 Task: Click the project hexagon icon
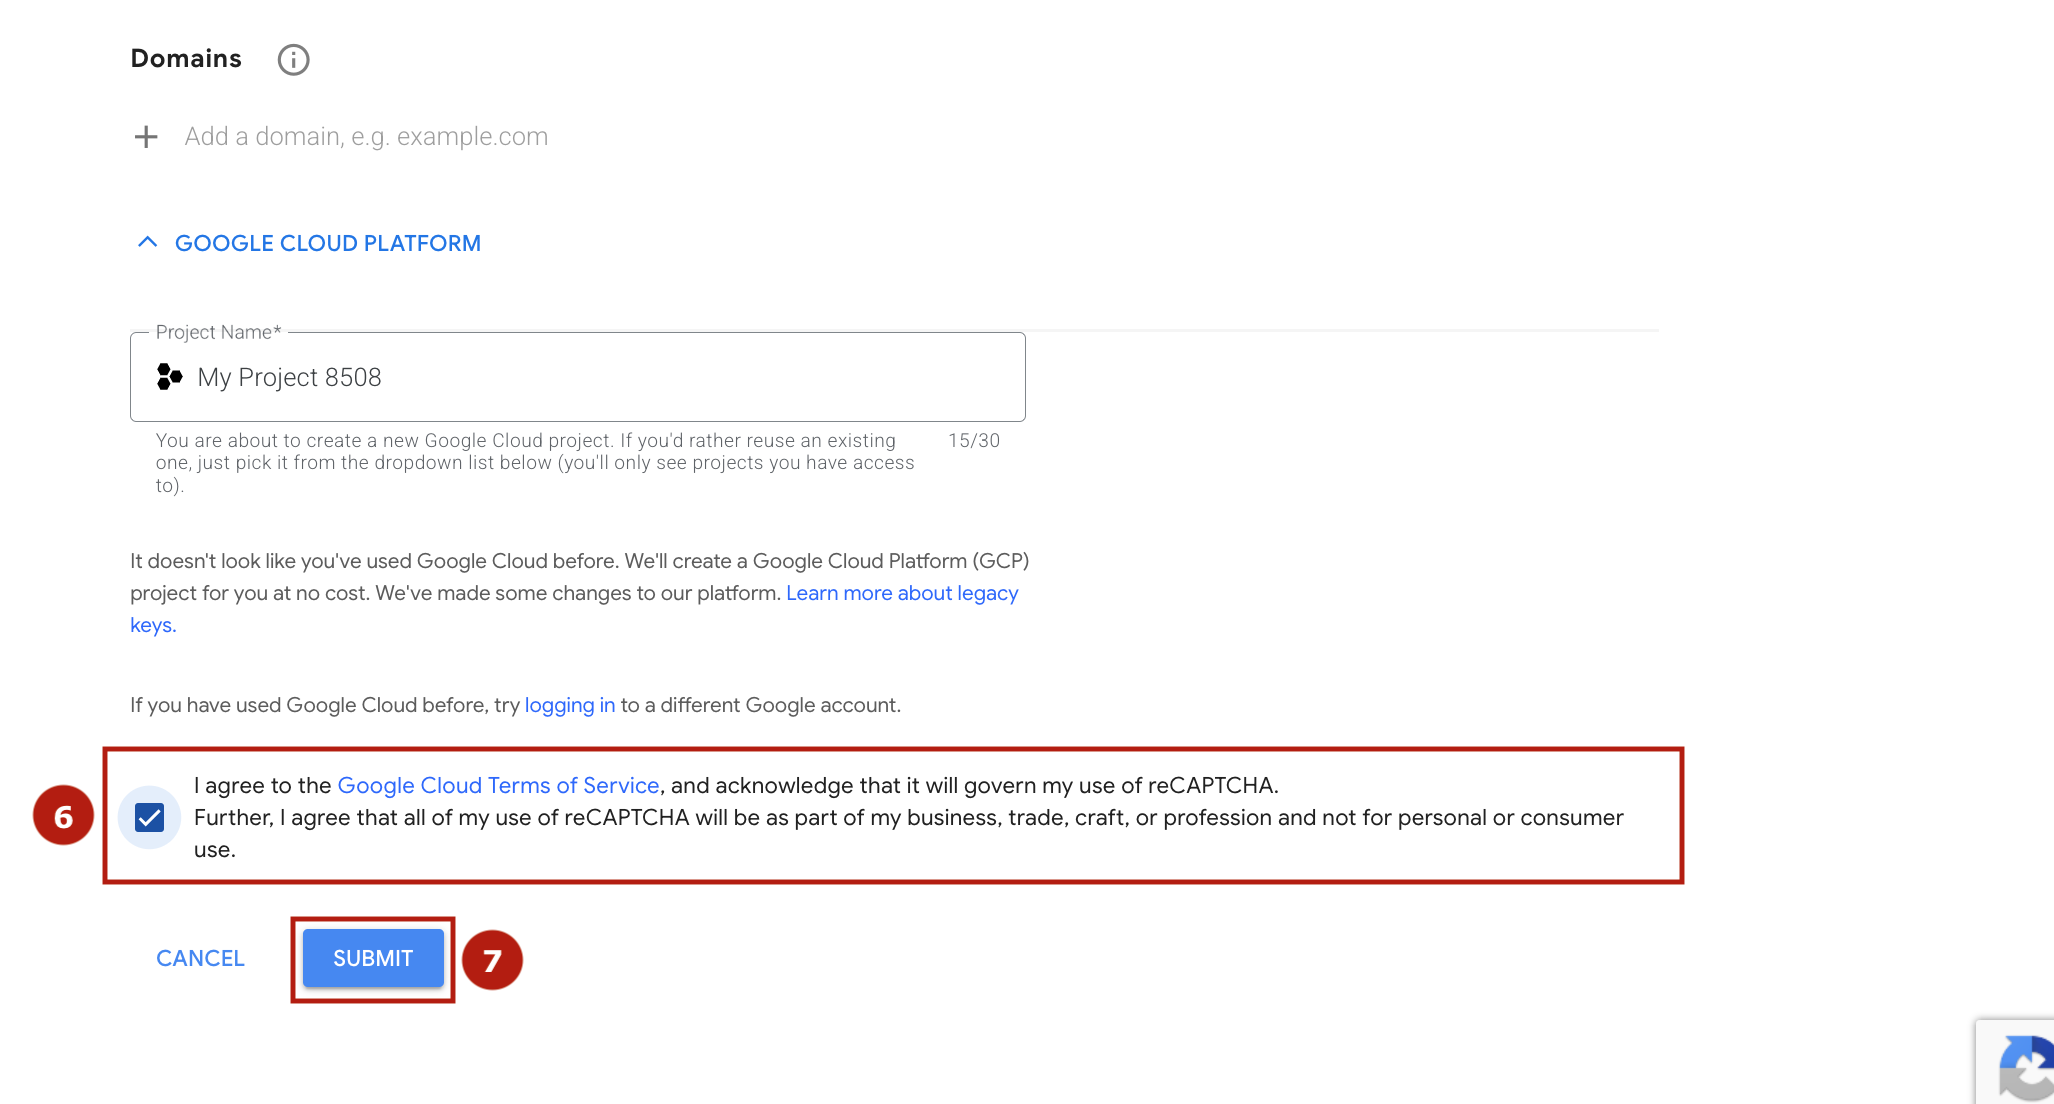click(170, 377)
